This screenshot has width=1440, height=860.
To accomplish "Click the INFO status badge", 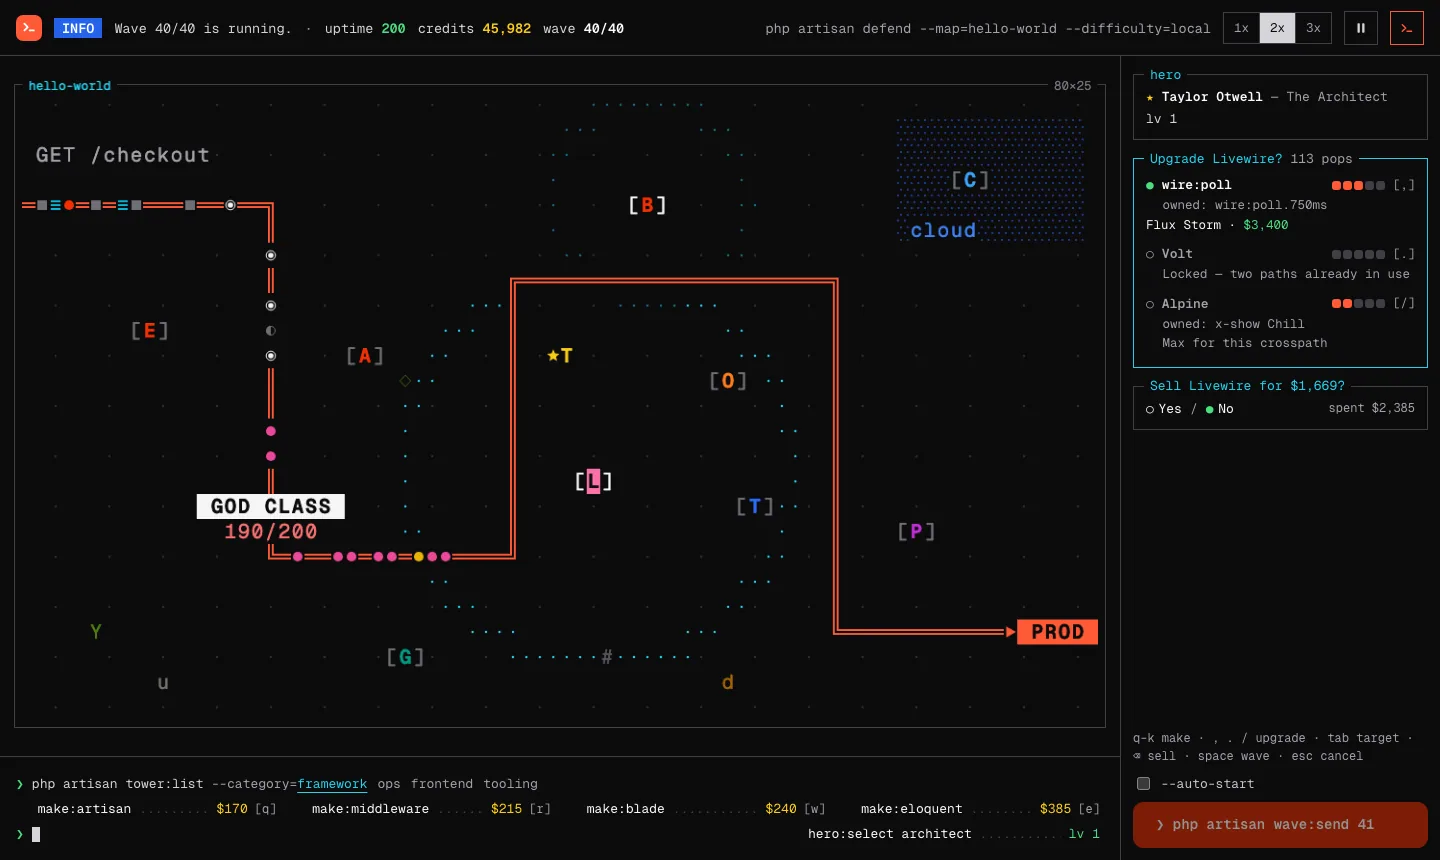I will pyautogui.click(x=78, y=28).
